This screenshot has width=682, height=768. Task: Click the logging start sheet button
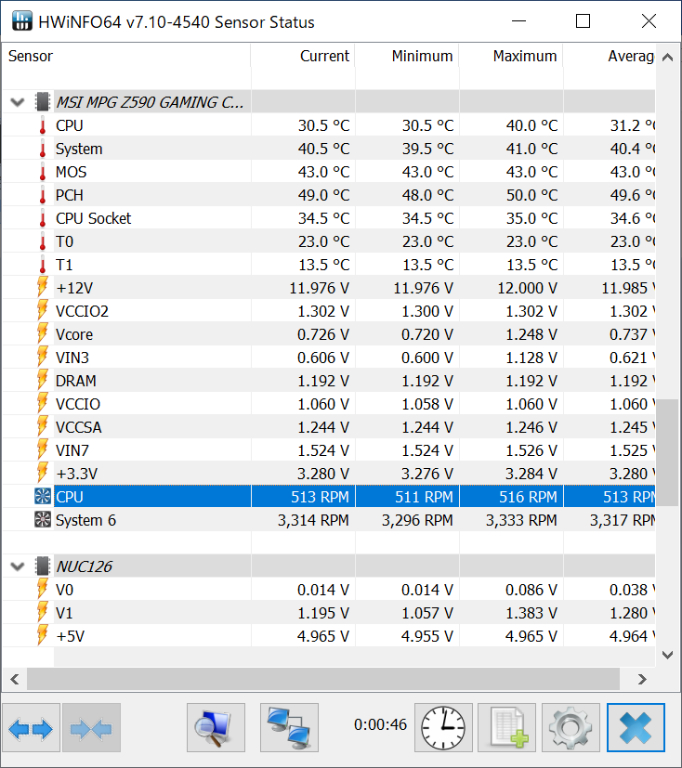pos(507,728)
